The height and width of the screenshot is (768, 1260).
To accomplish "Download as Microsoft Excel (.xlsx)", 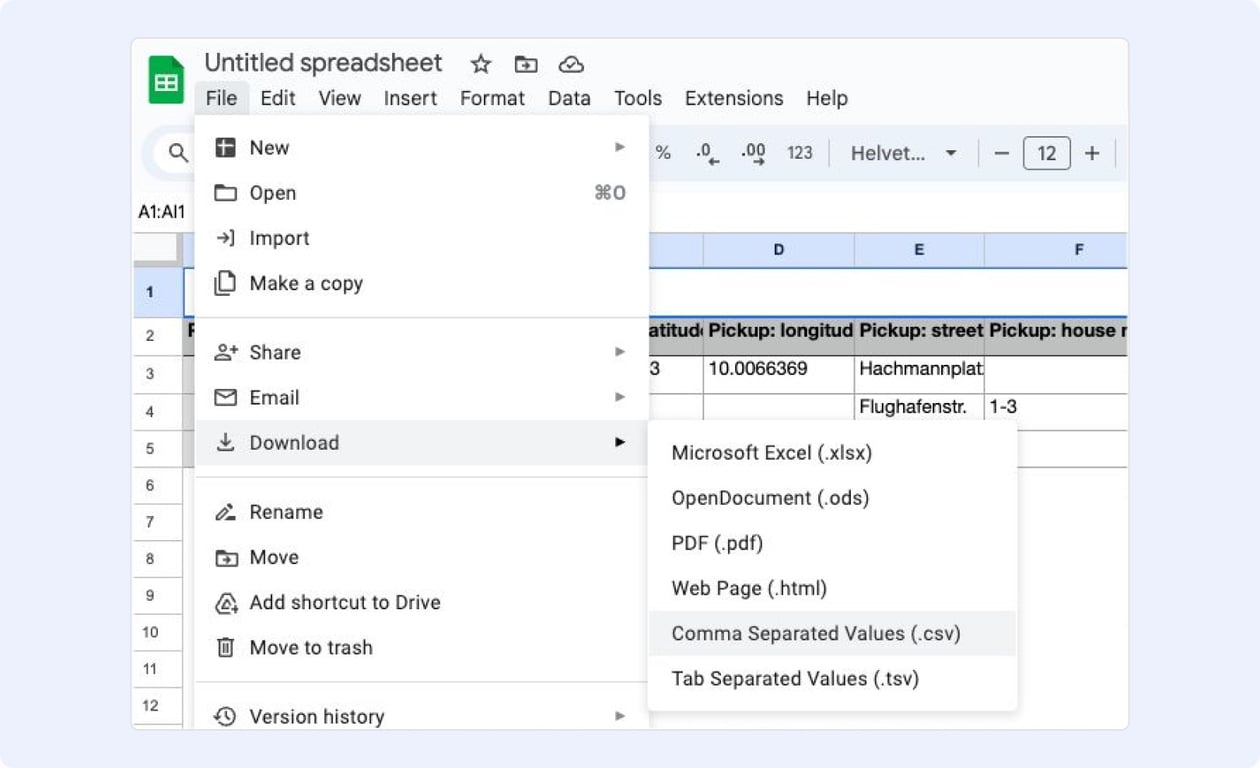I will (832, 453).
